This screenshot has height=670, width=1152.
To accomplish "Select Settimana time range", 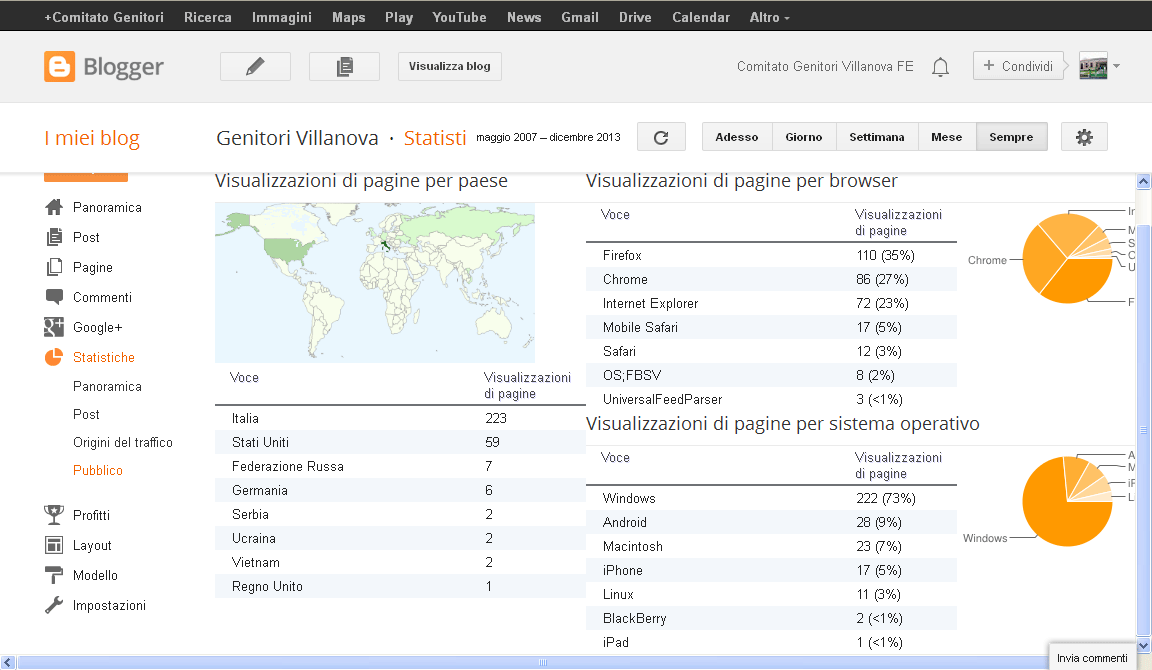I will pyautogui.click(x=876, y=137).
